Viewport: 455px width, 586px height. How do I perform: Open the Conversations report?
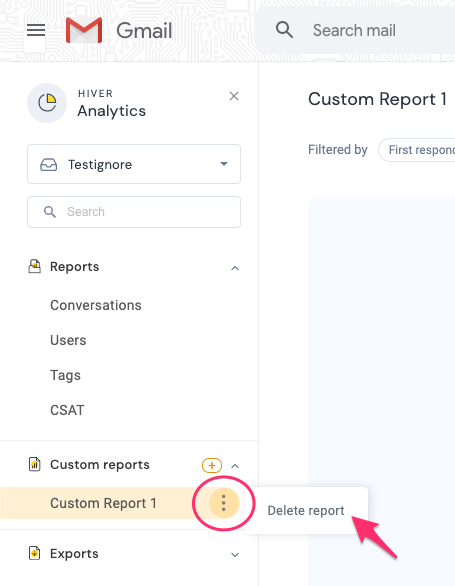tap(96, 305)
